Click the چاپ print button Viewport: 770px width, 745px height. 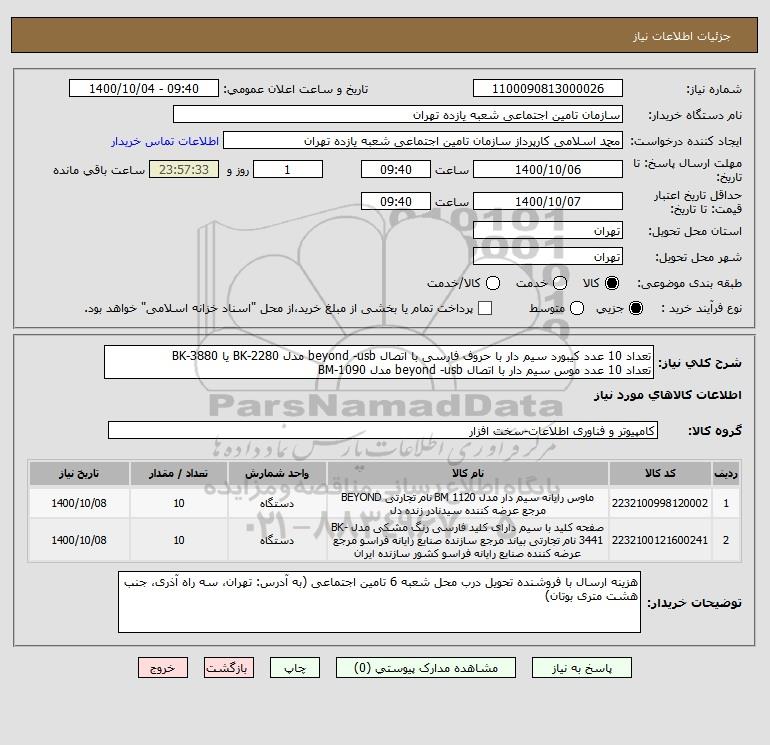295,668
